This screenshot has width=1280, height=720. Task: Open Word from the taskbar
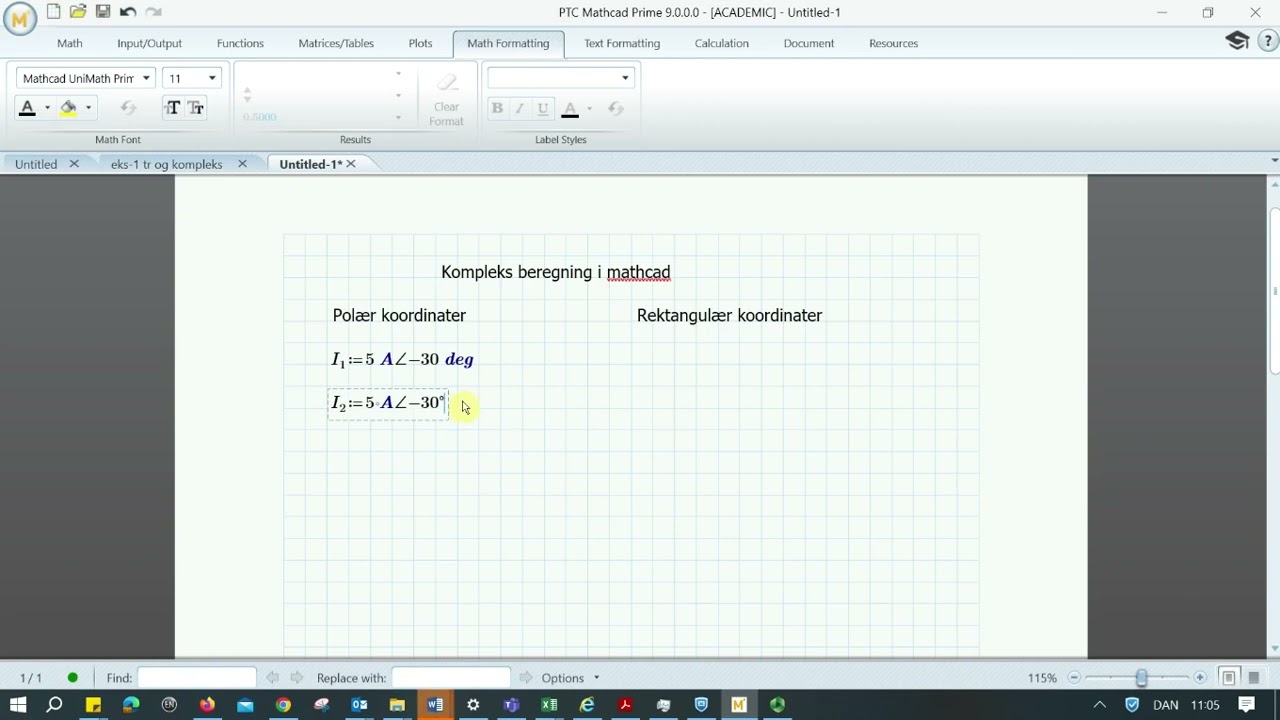click(435, 705)
